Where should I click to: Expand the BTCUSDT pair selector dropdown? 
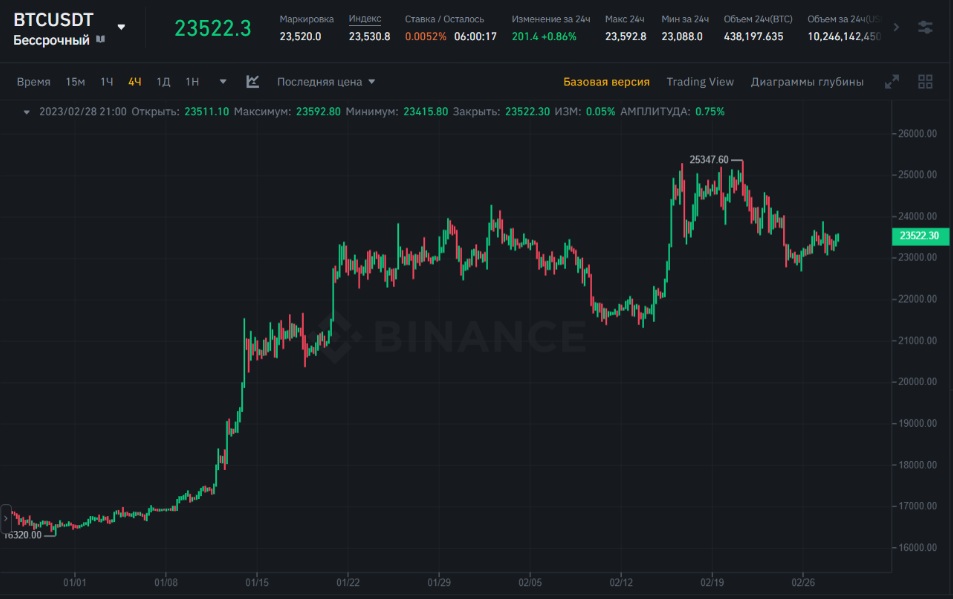tap(121, 27)
